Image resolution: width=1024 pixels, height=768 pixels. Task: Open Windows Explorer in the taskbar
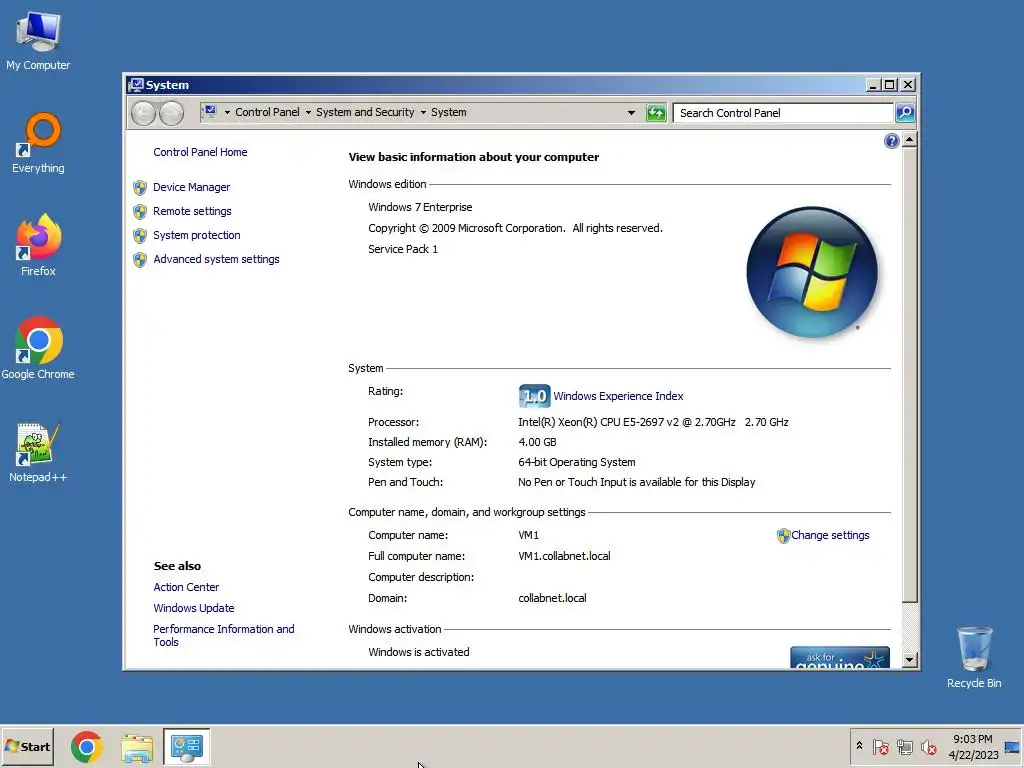[x=137, y=747]
